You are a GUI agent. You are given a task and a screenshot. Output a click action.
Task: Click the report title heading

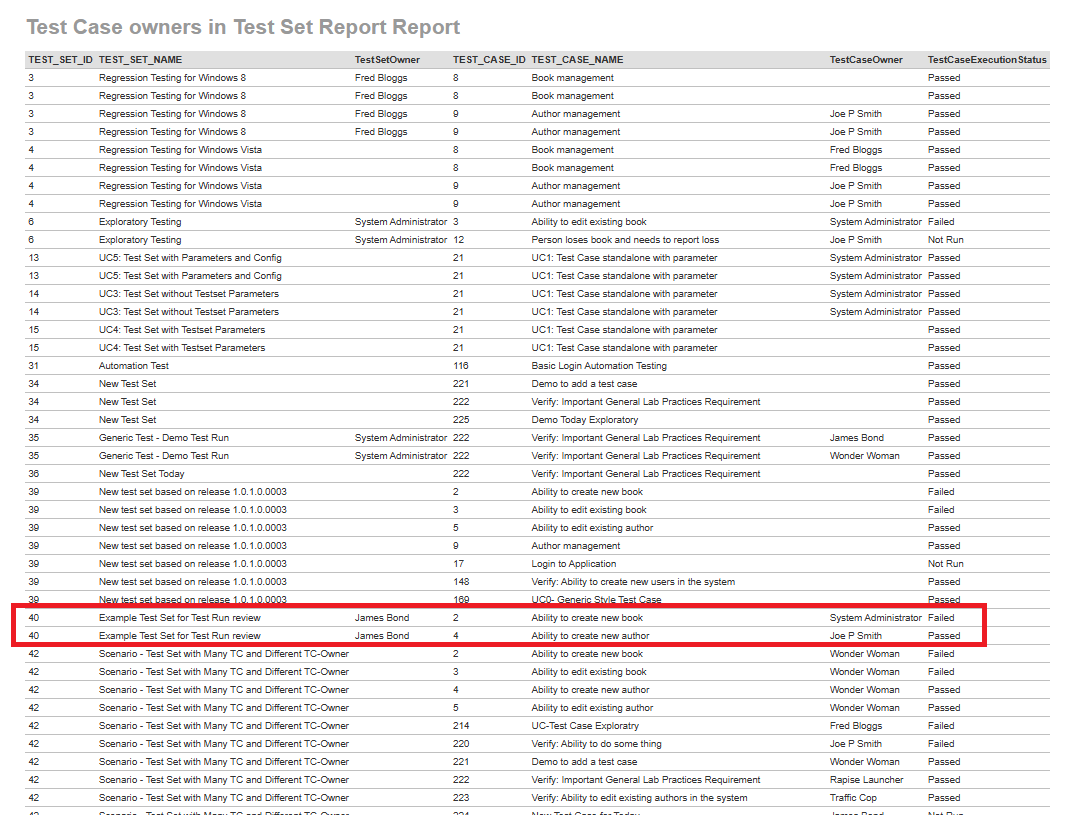click(243, 27)
